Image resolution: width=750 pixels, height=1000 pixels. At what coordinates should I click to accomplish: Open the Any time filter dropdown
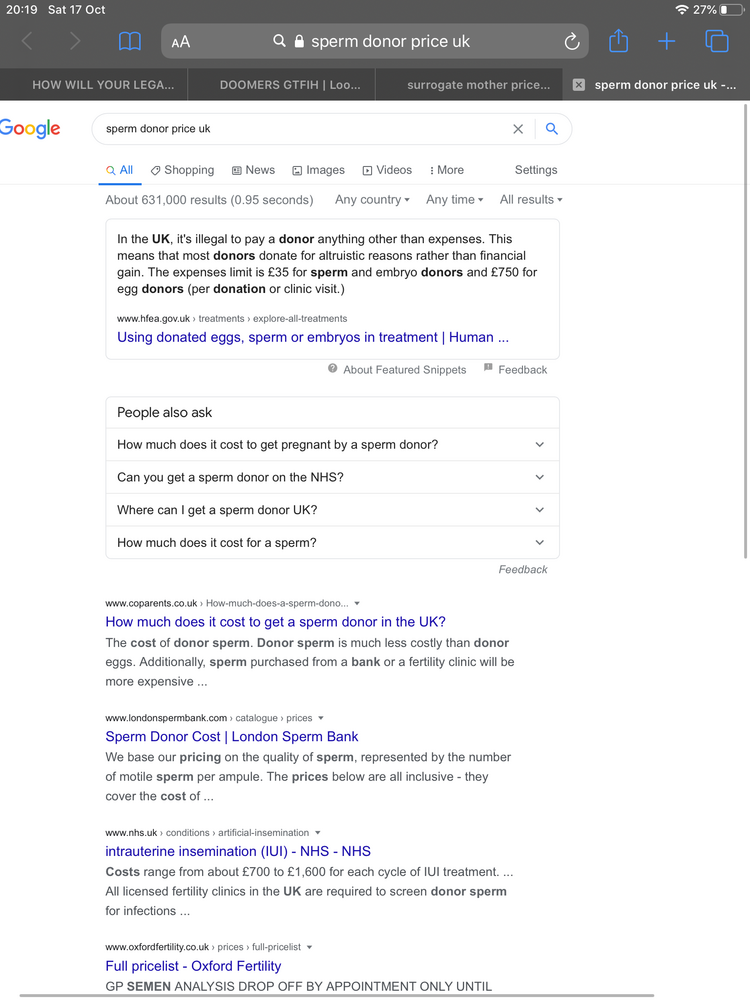(455, 200)
